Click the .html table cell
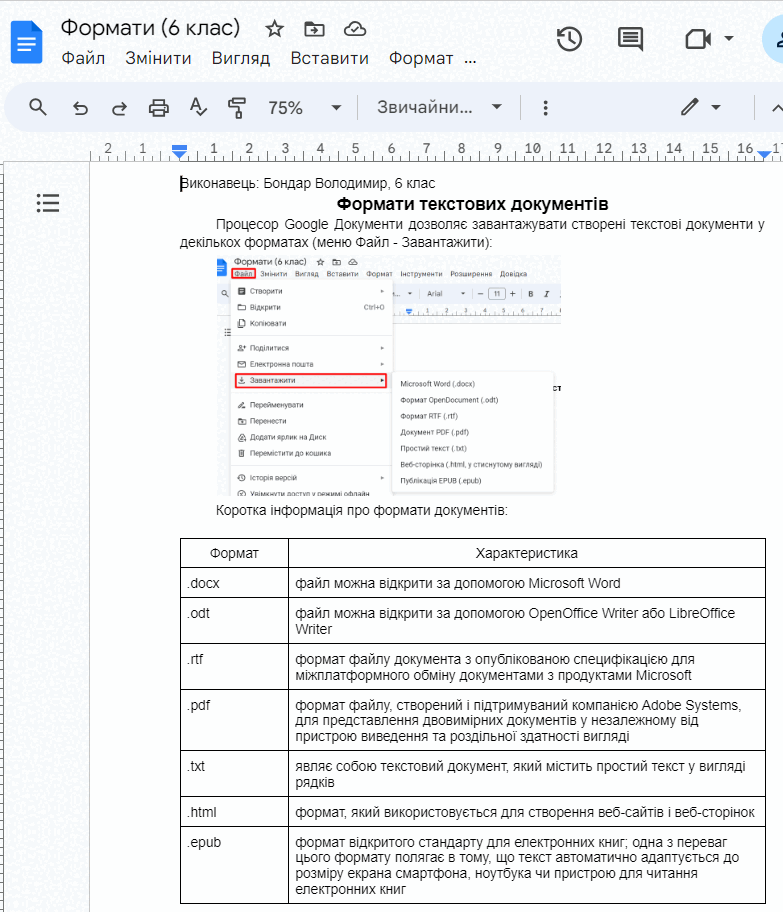 click(234, 811)
